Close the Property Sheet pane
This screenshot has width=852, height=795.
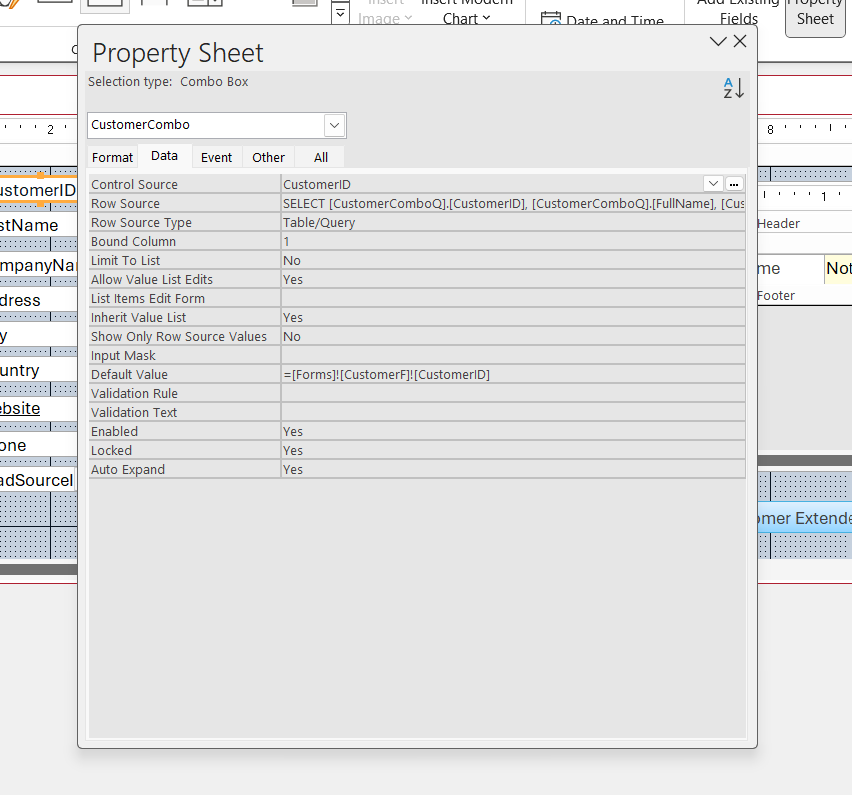pyautogui.click(x=740, y=41)
